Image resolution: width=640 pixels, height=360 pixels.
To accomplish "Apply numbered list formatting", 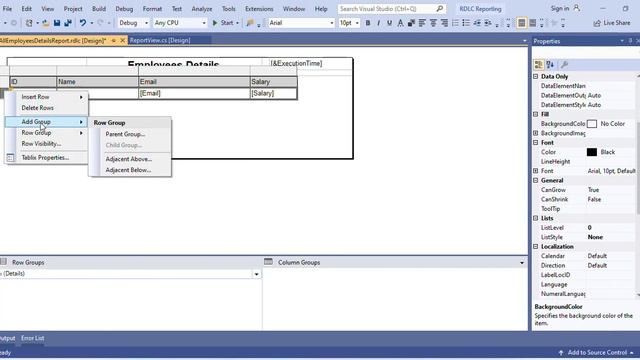I will [x=455, y=23].
